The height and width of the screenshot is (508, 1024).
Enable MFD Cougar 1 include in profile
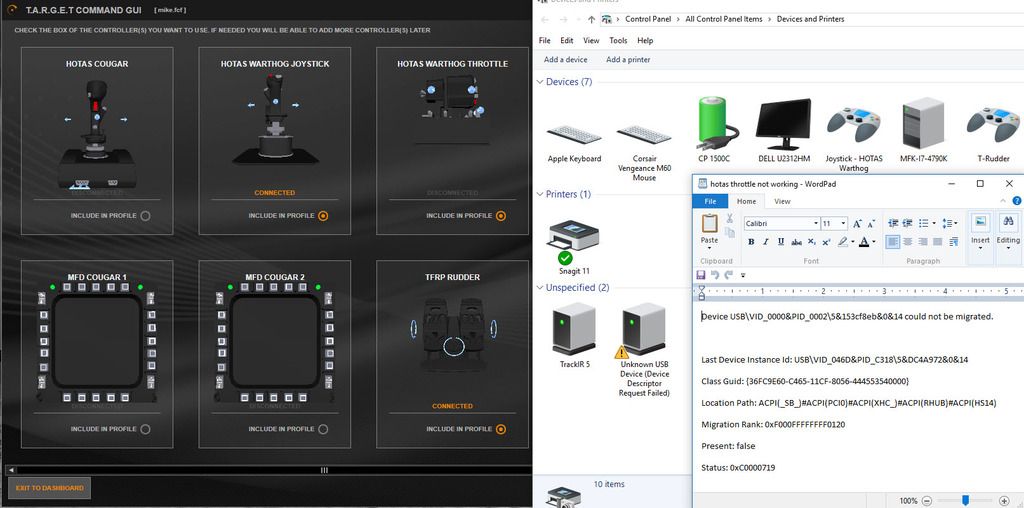146,429
